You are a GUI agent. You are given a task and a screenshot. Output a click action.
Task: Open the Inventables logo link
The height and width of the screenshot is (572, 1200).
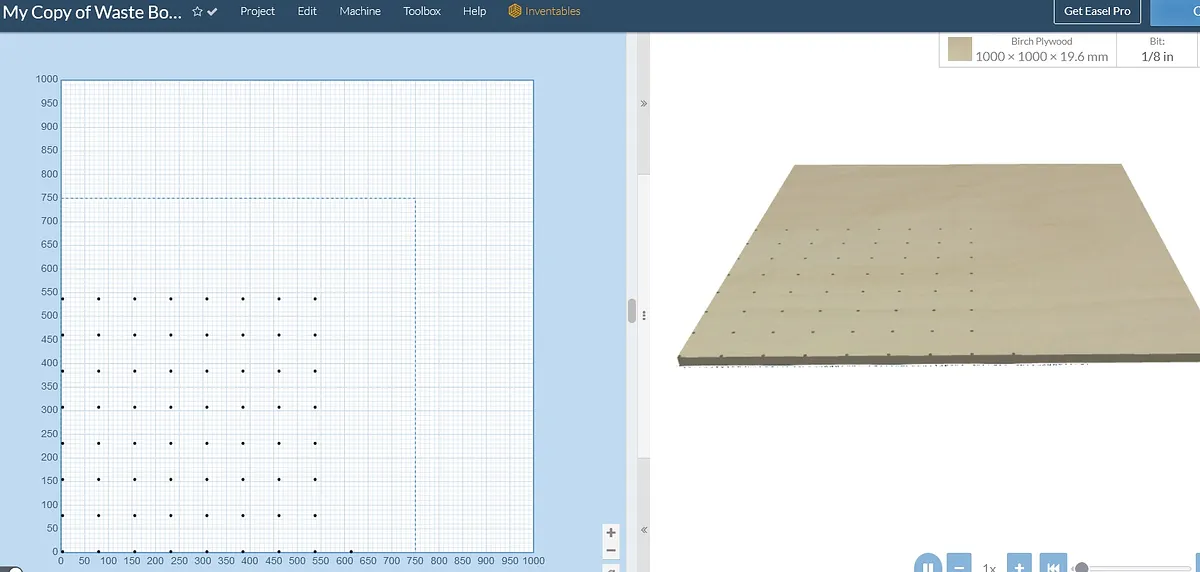pyautogui.click(x=544, y=11)
